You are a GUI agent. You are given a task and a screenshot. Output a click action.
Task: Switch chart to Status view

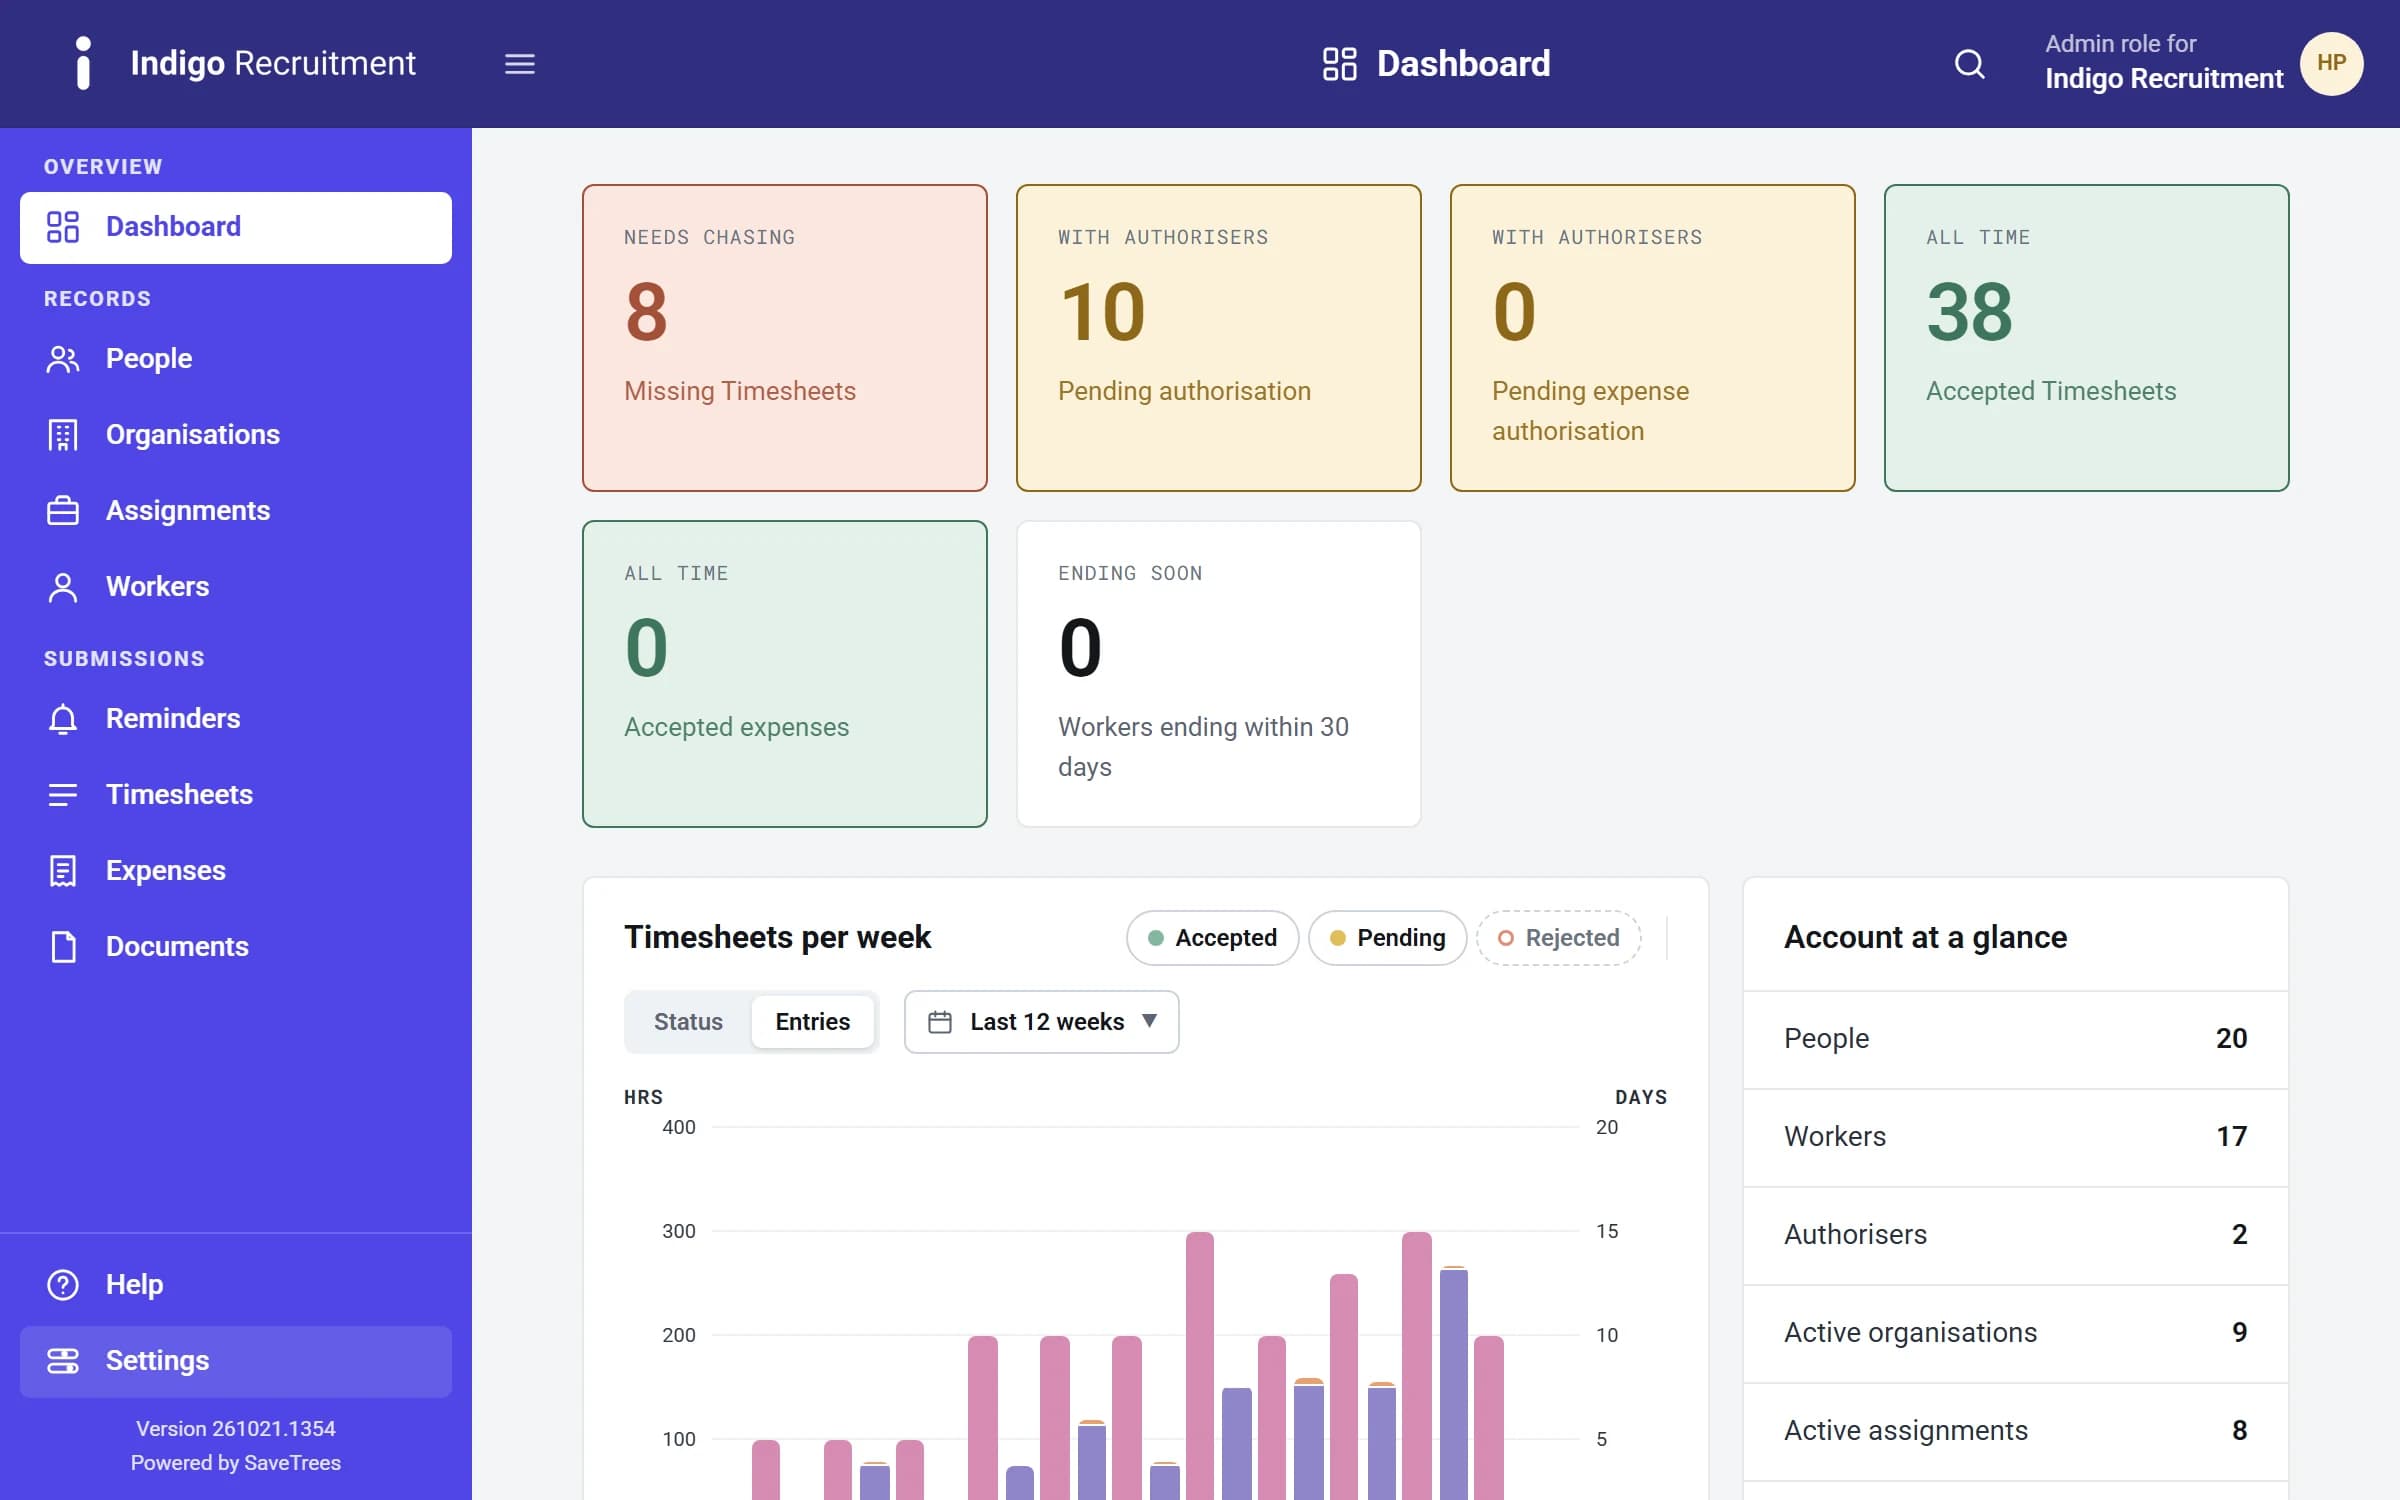click(x=688, y=1022)
